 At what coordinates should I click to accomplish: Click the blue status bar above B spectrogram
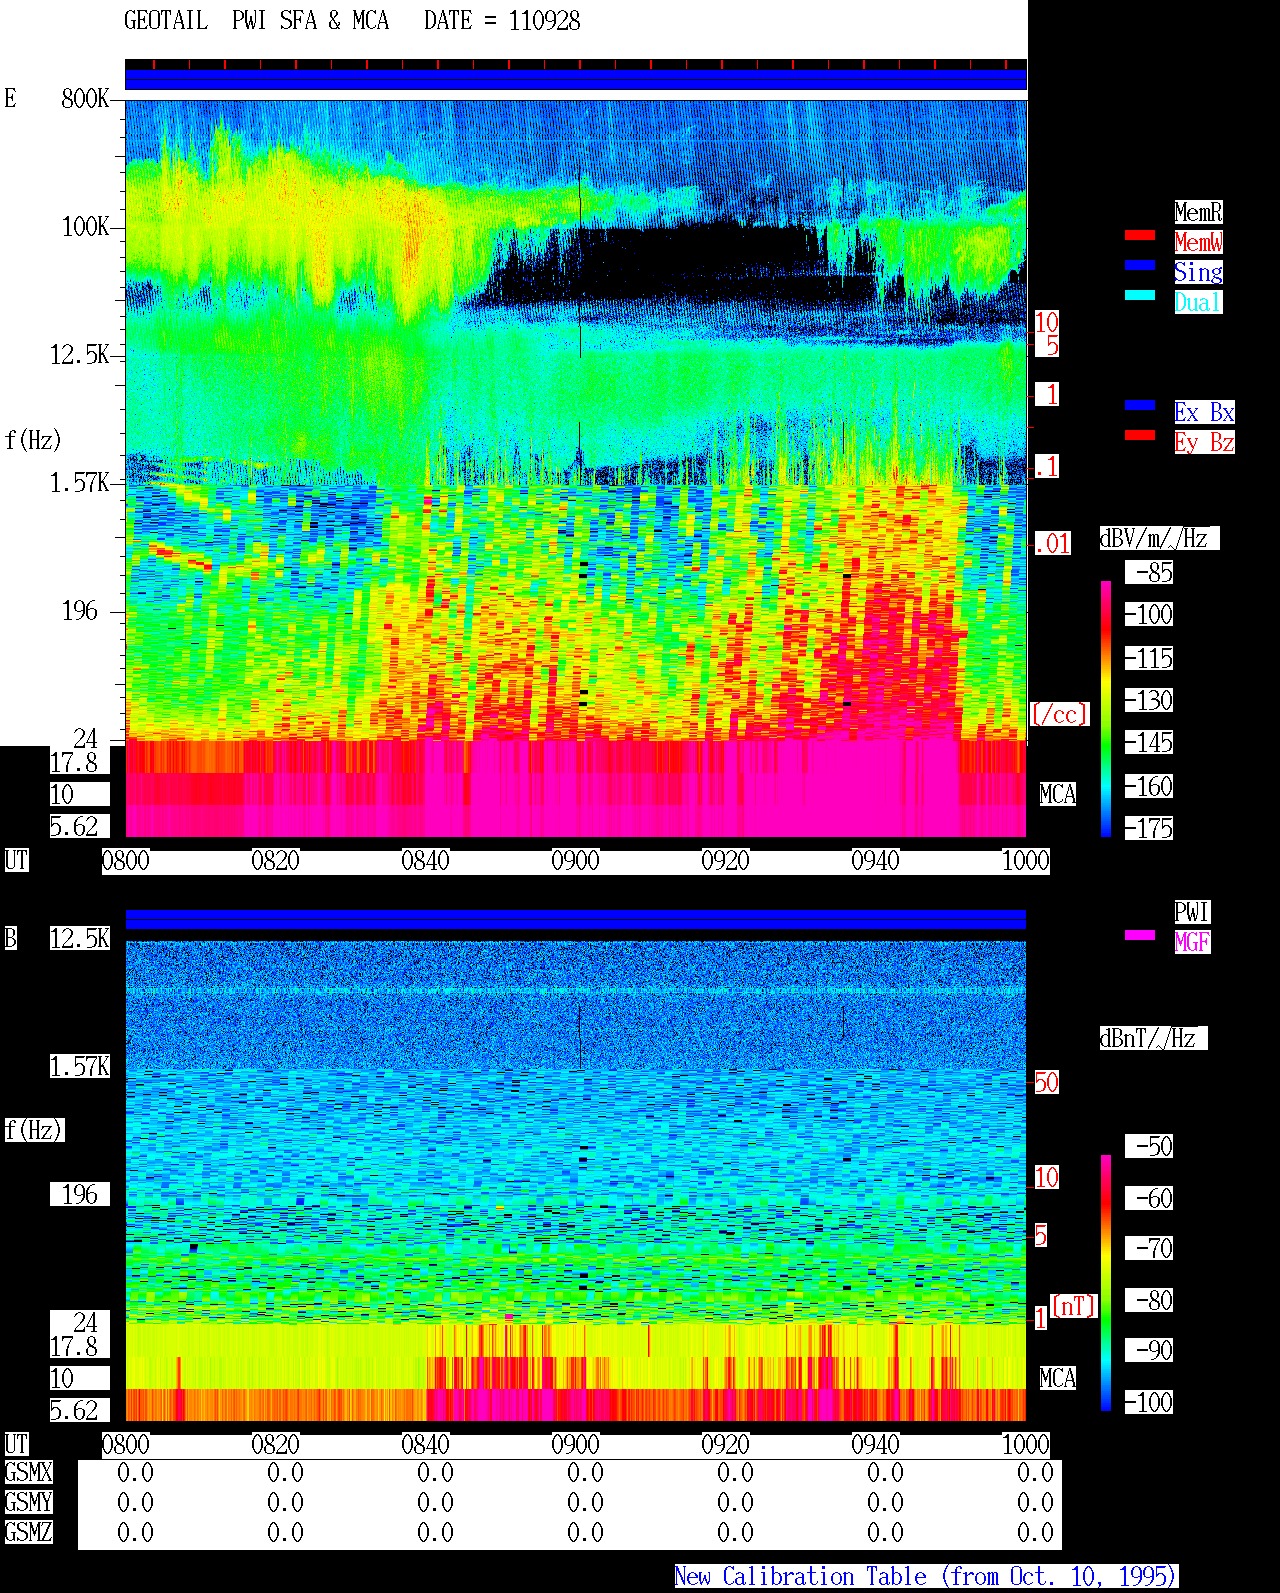pos(576,919)
